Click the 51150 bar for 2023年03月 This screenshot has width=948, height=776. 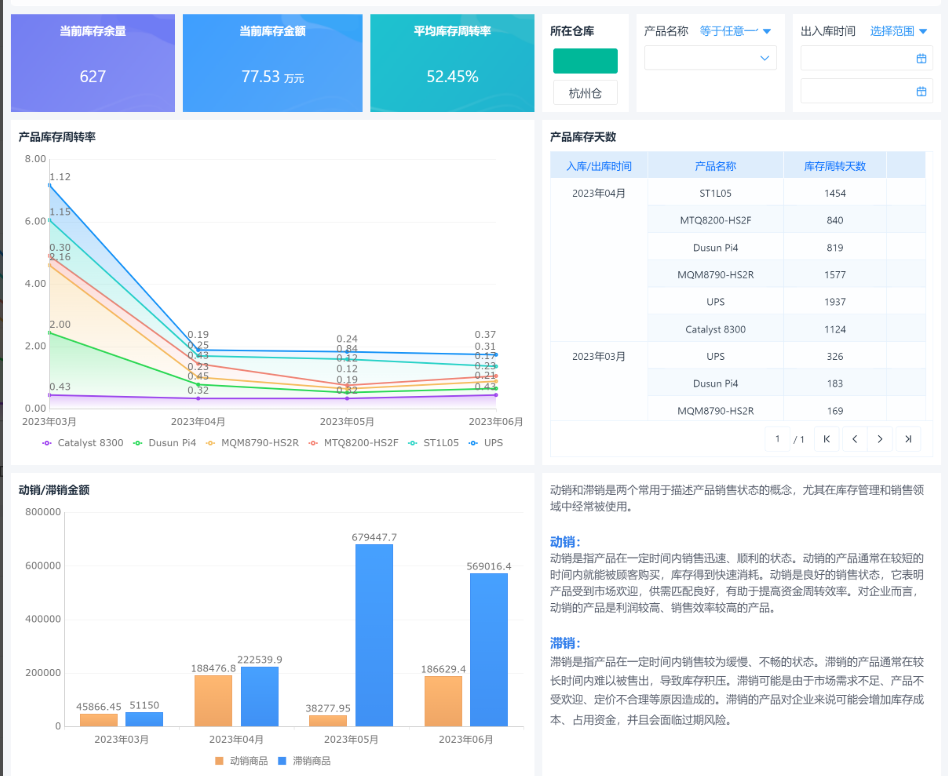coord(144,719)
